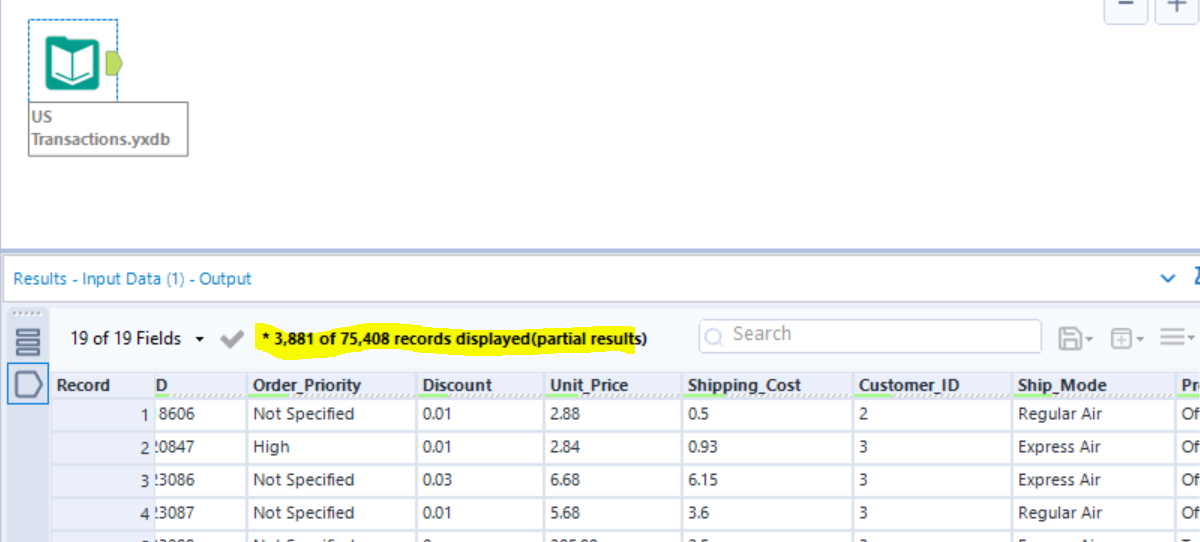Select the Input Data tool icon on canvas
Screen dimensions: 1200x542
pos(72,63)
